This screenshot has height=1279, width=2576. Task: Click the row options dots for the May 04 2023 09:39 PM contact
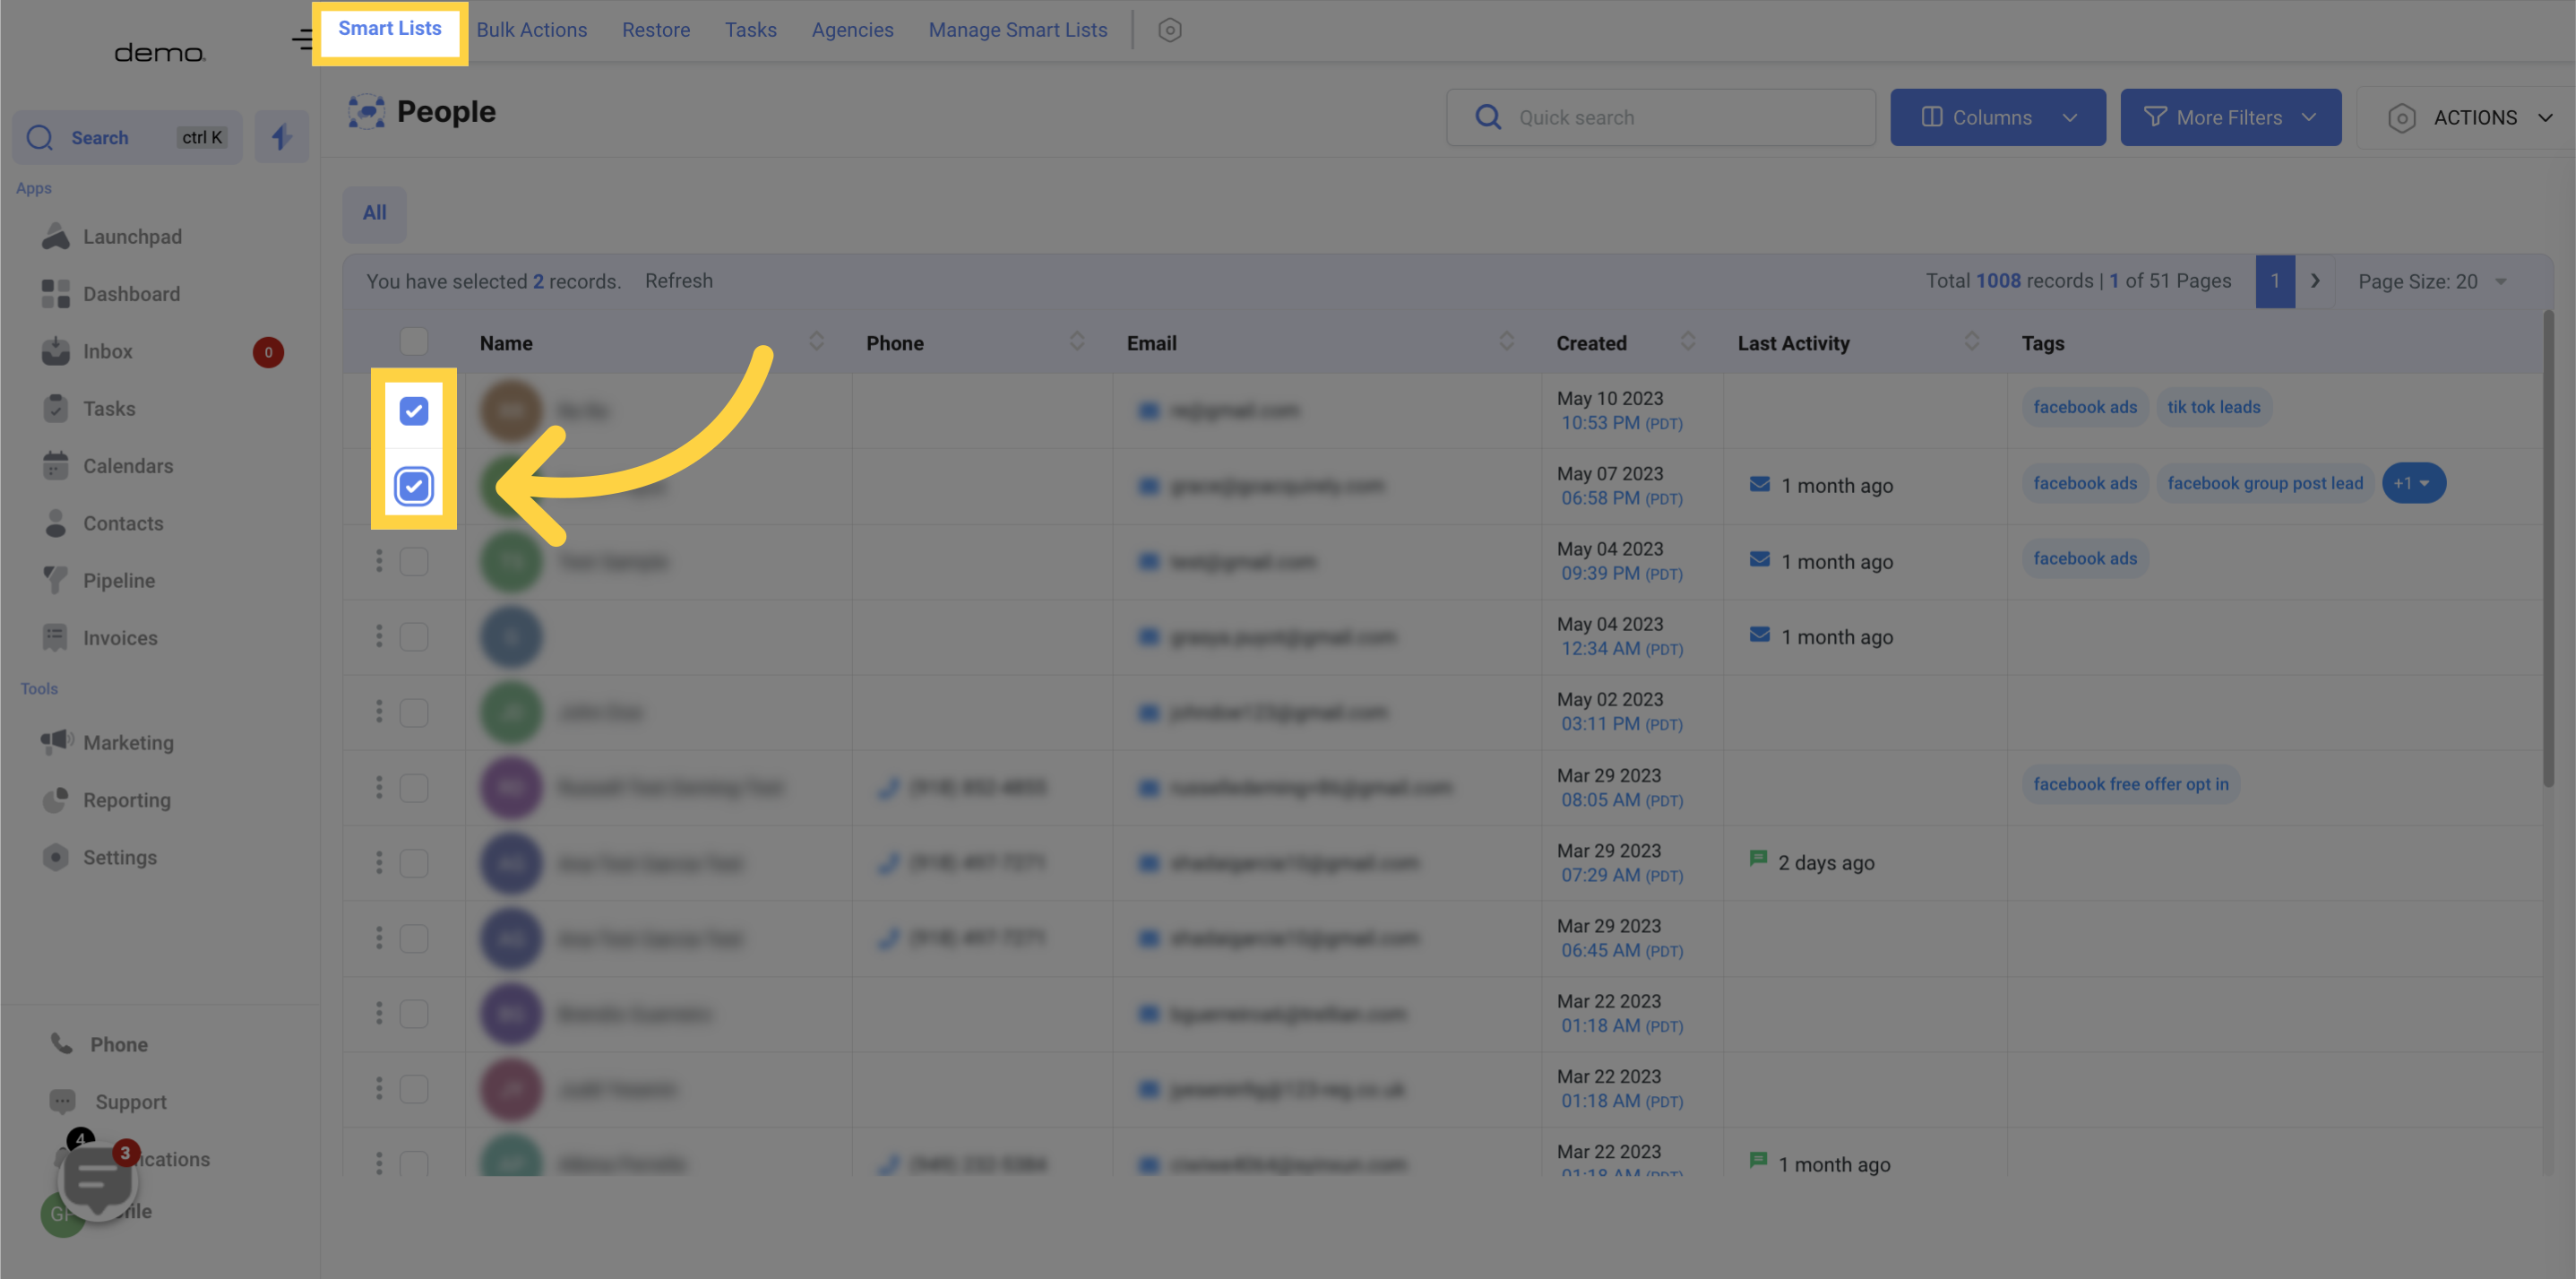pyautogui.click(x=379, y=561)
